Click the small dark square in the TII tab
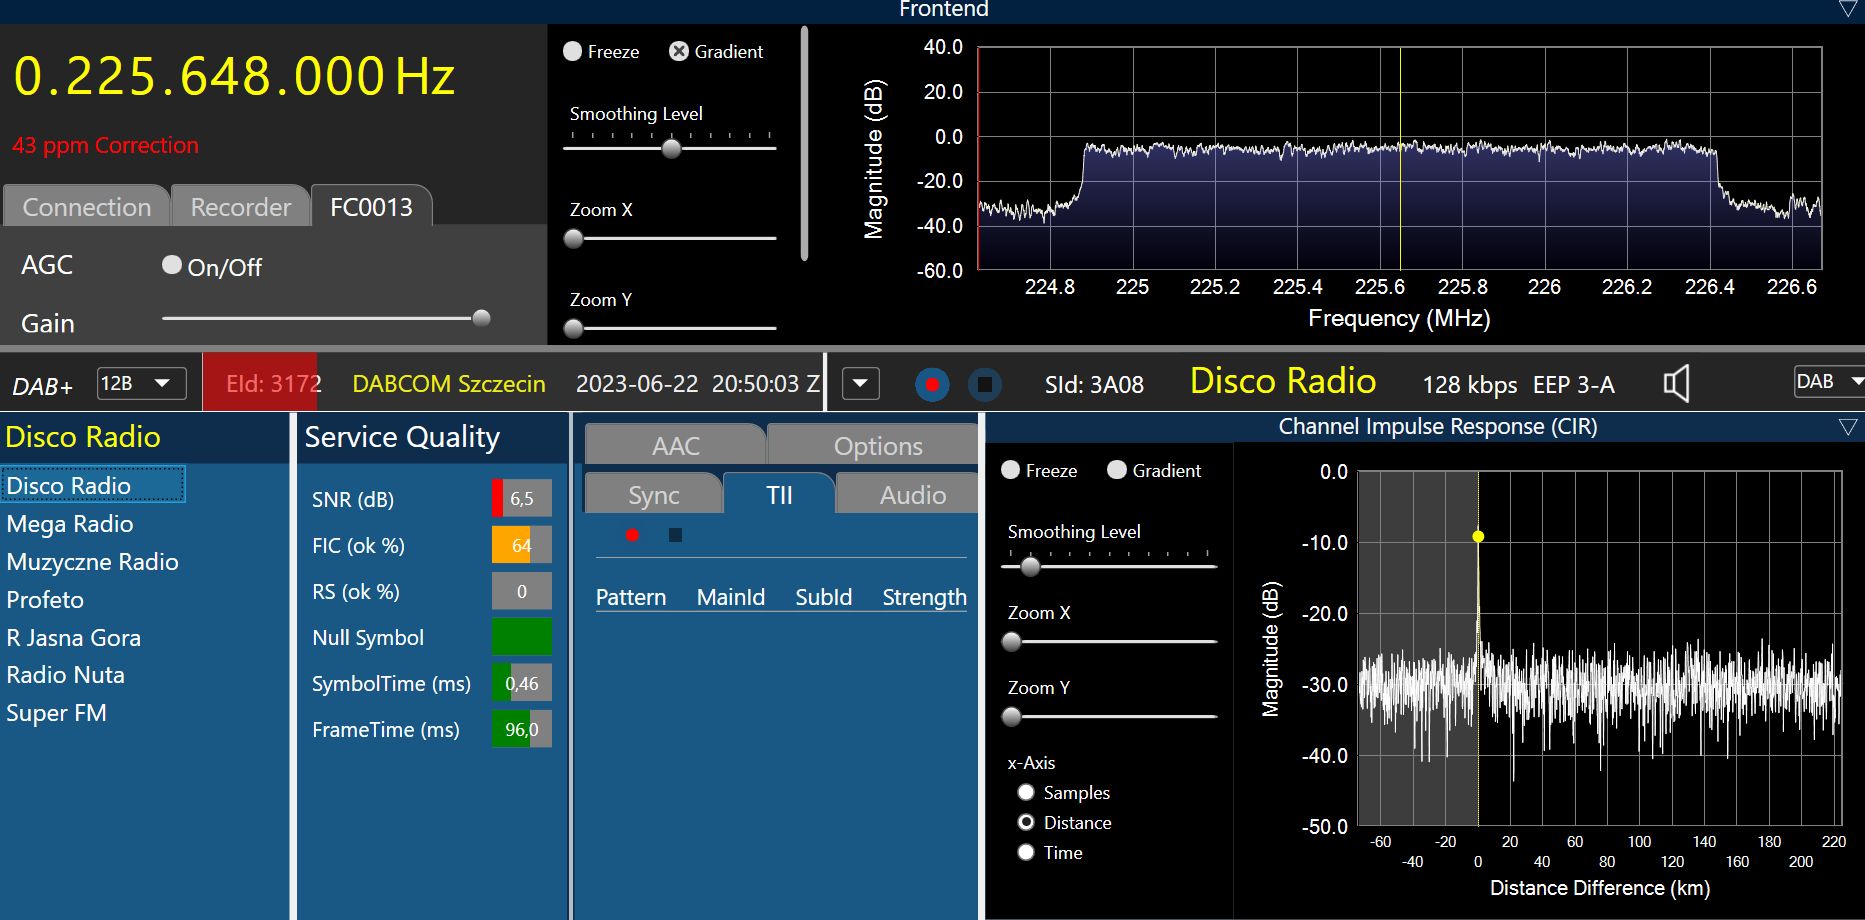 tap(675, 535)
